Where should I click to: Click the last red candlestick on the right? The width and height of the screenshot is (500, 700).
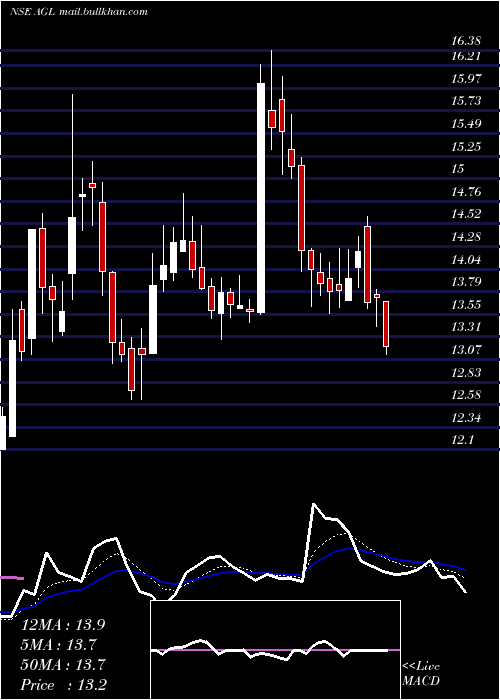coord(386,324)
